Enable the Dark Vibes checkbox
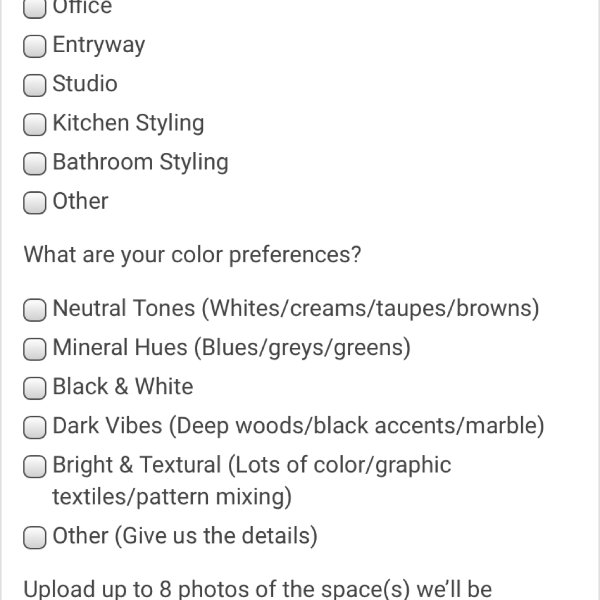600x600 pixels. 35,427
